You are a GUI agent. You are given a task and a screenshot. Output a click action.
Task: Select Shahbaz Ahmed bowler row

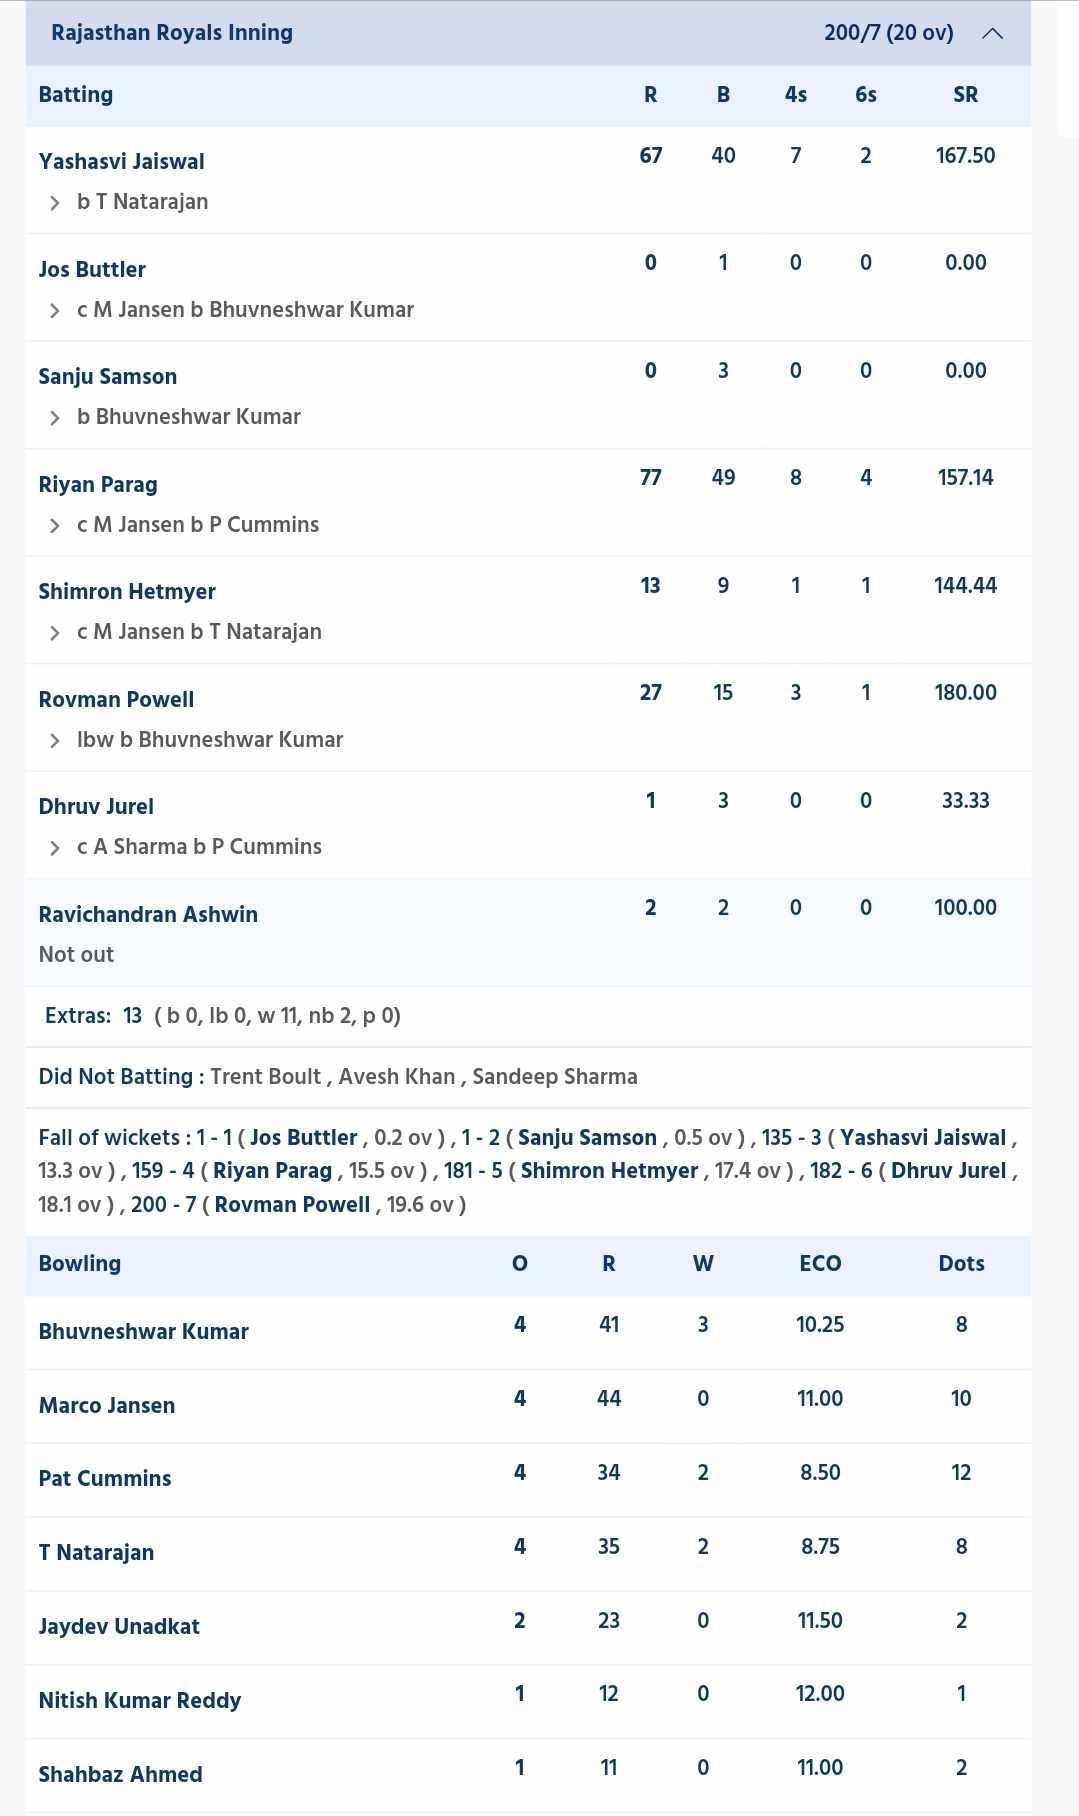pos(528,1775)
